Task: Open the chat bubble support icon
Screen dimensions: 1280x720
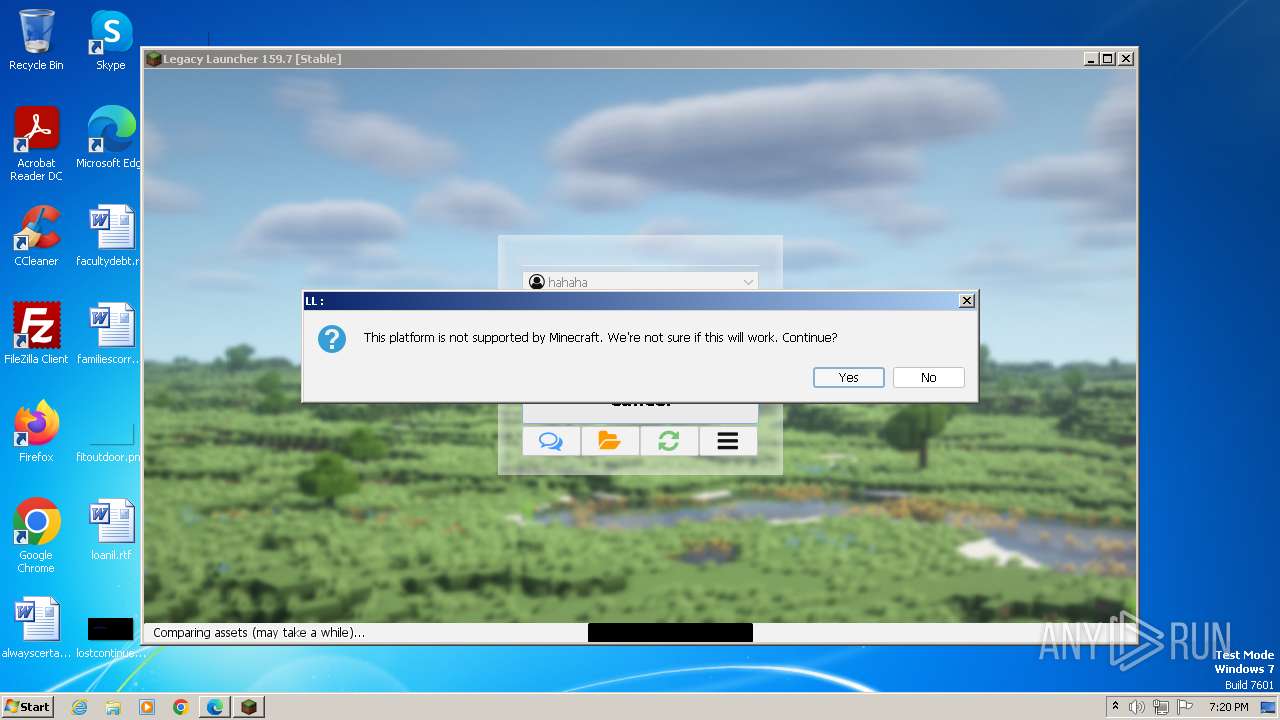Action: pos(551,441)
